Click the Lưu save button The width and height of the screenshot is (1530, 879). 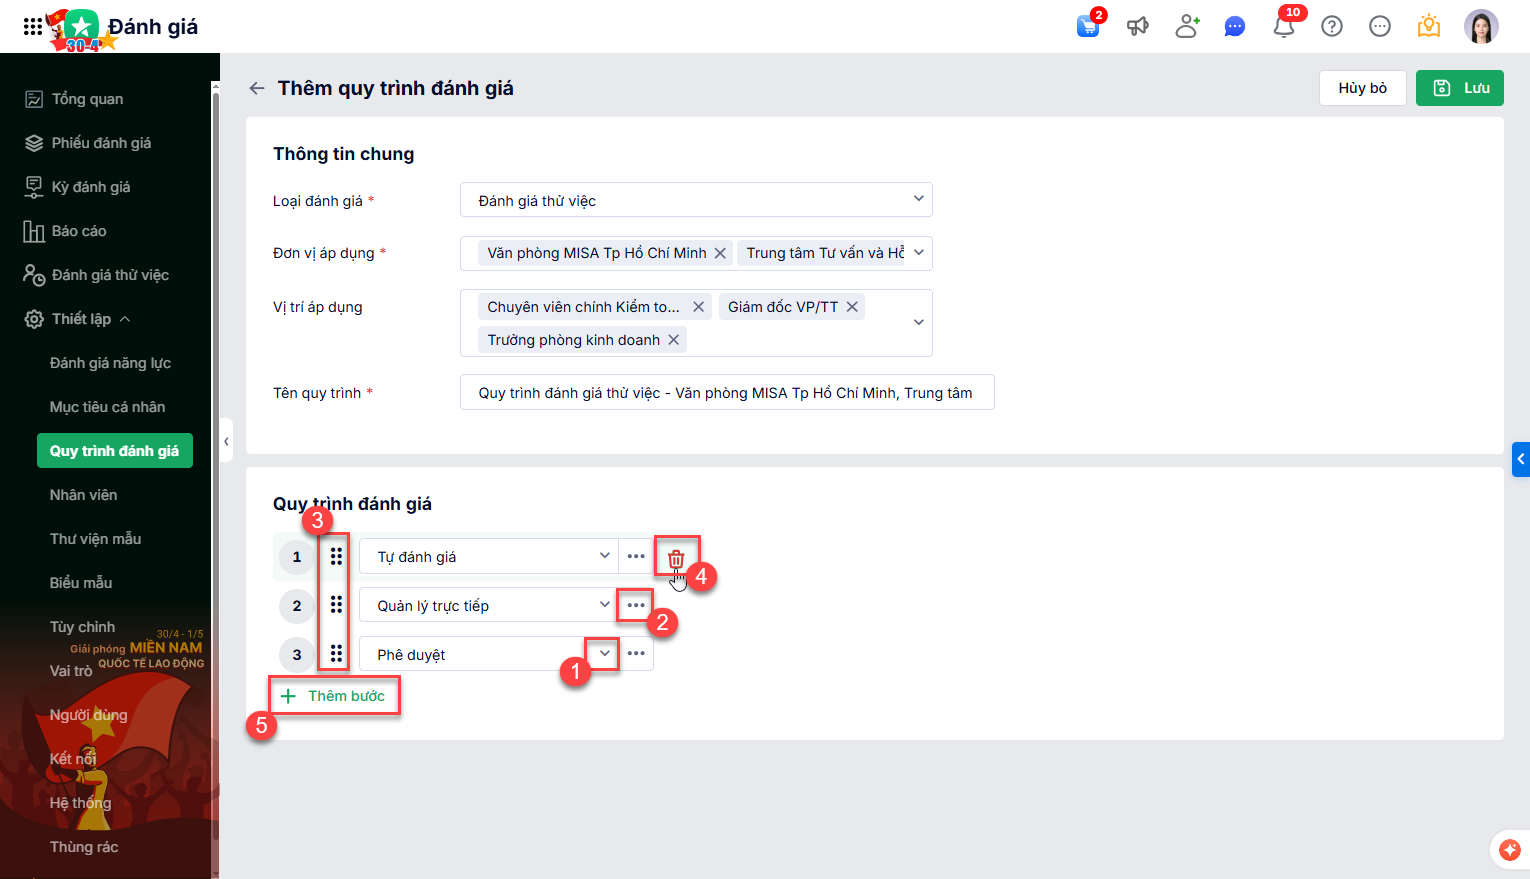point(1460,88)
